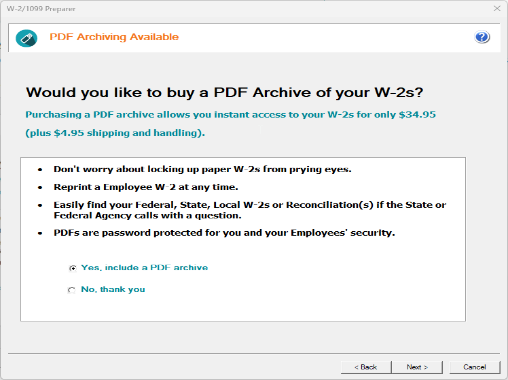Click the "Reprint a Employee W-2" bullet

click(146, 187)
